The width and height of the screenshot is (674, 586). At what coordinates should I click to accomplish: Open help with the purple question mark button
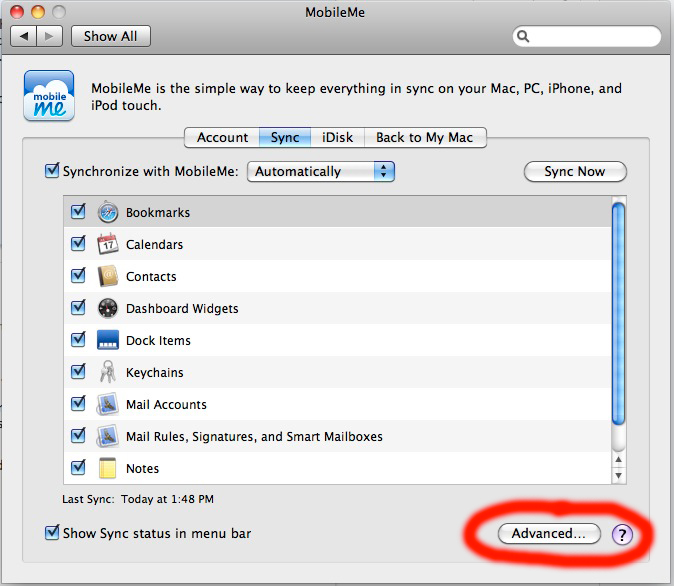pos(622,534)
